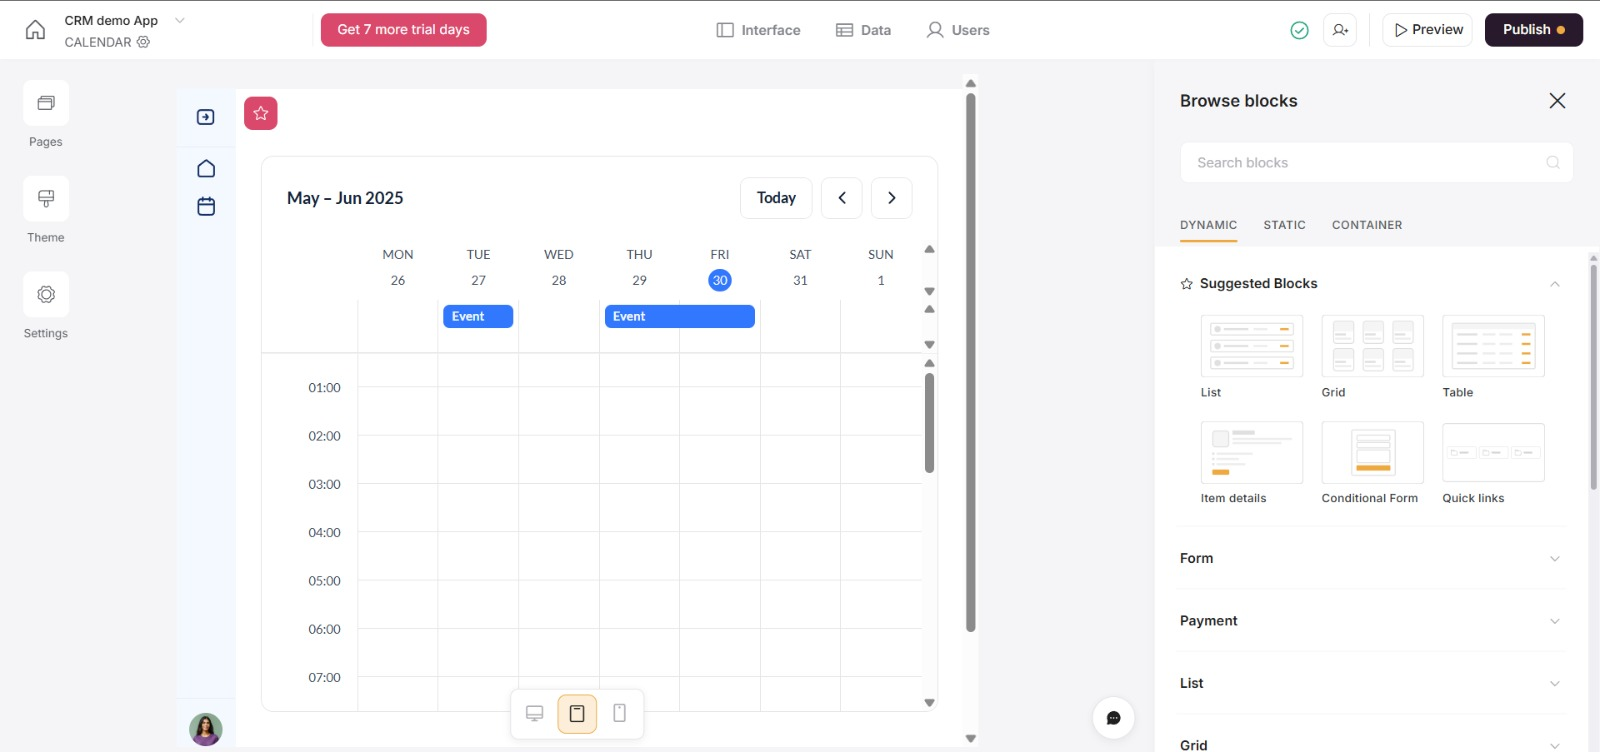Open the calendar page in app sidebar
This screenshot has height=752, width=1600.
click(206, 206)
